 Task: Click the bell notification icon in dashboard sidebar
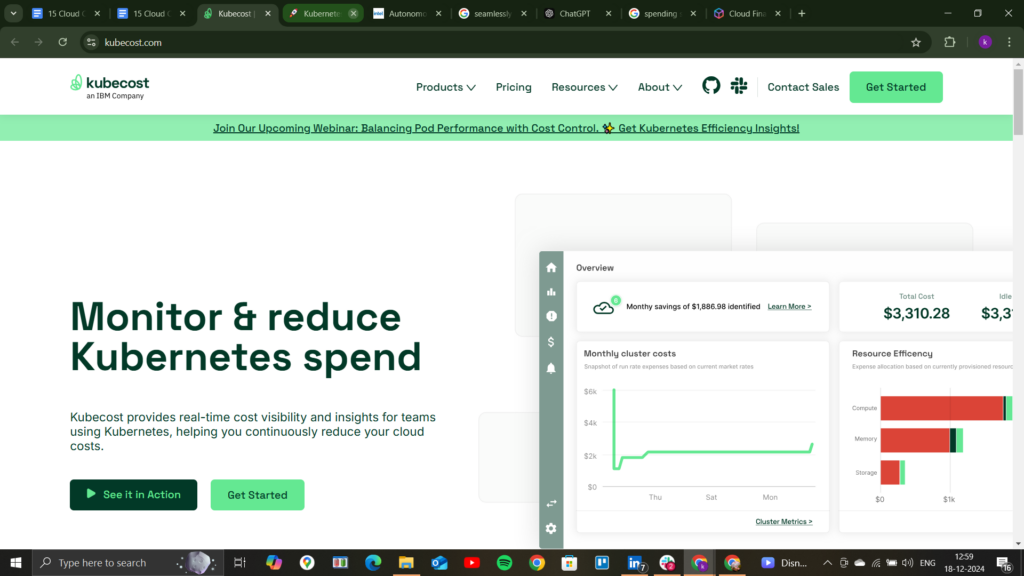tap(551, 368)
